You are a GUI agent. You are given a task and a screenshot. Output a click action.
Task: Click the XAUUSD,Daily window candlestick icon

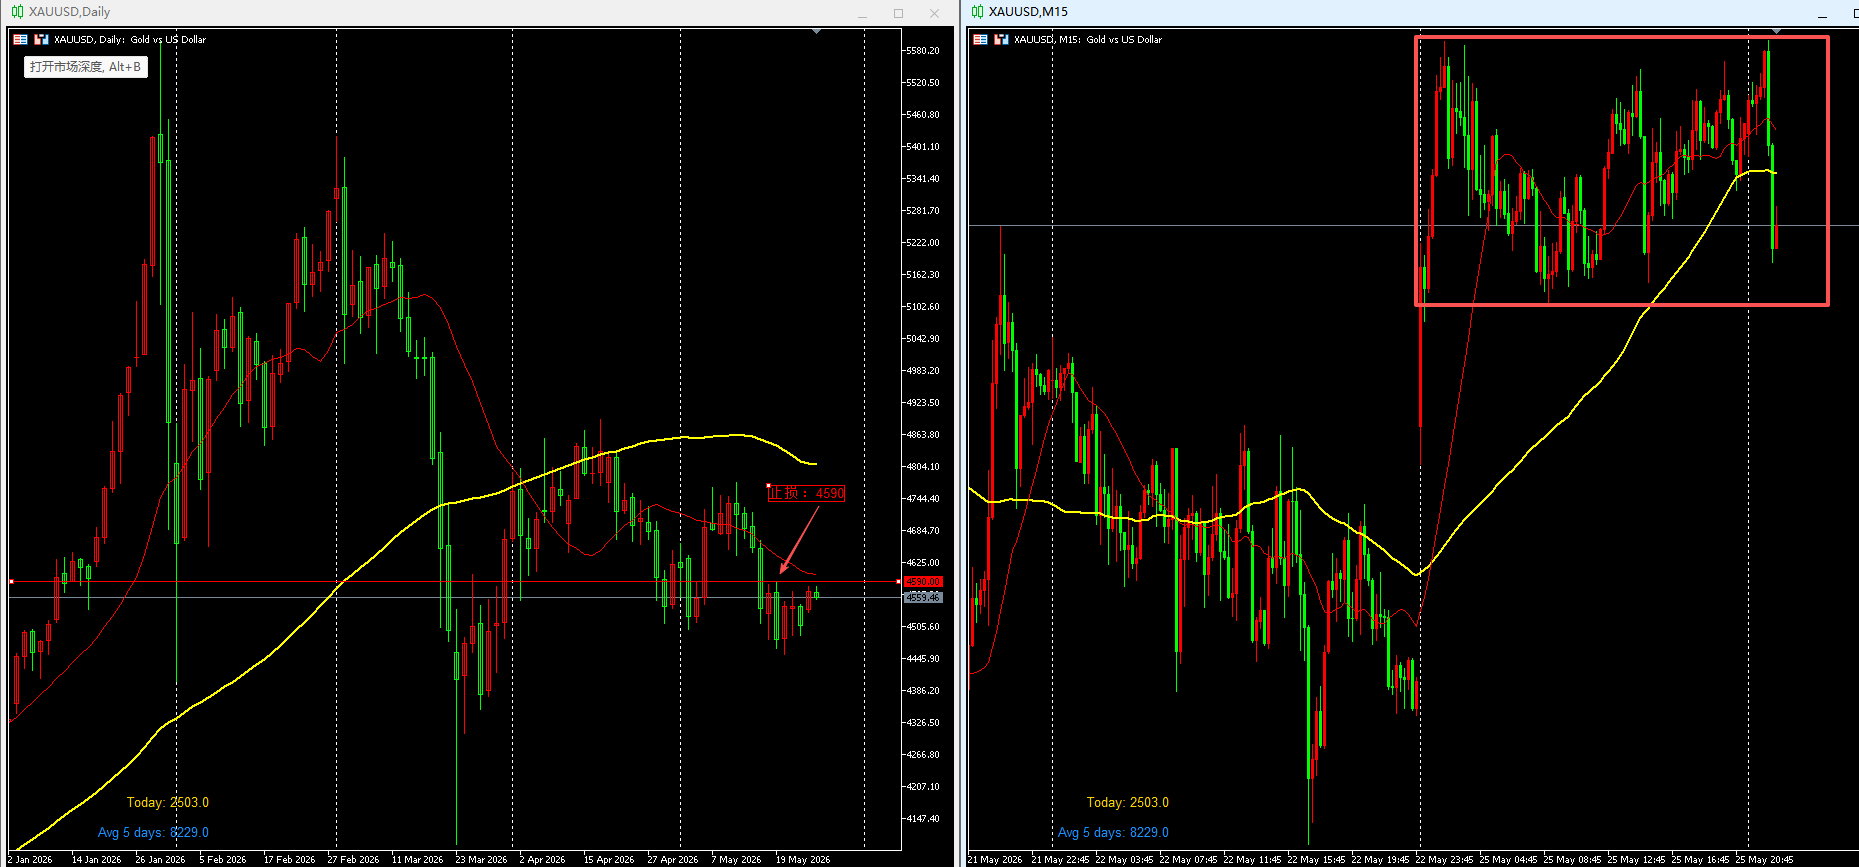[17, 12]
